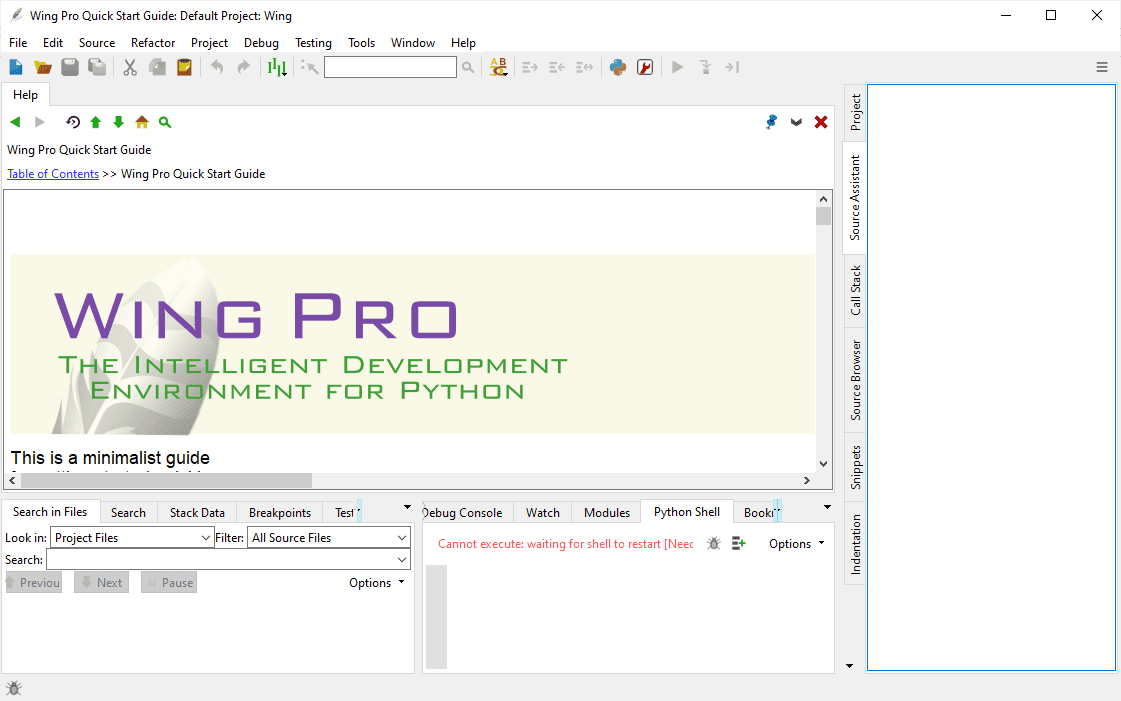Click the Indent toolbar icon
The width and height of the screenshot is (1121, 701).
tap(530, 67)
